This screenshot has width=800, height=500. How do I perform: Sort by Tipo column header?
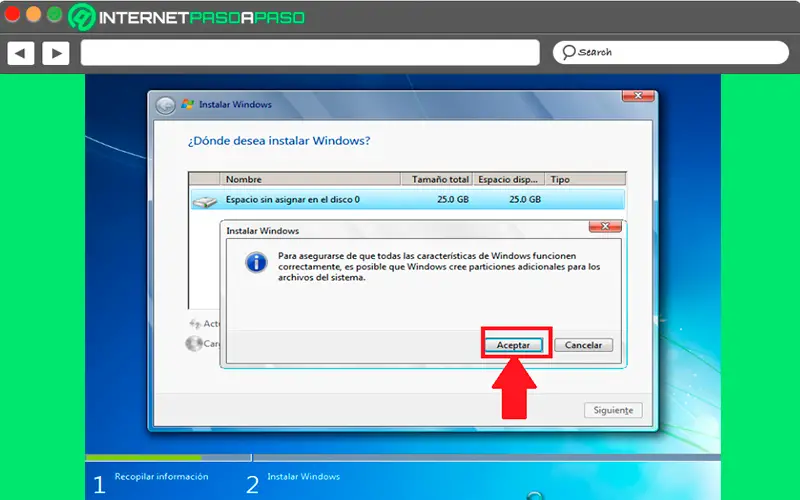click(585, 179)
